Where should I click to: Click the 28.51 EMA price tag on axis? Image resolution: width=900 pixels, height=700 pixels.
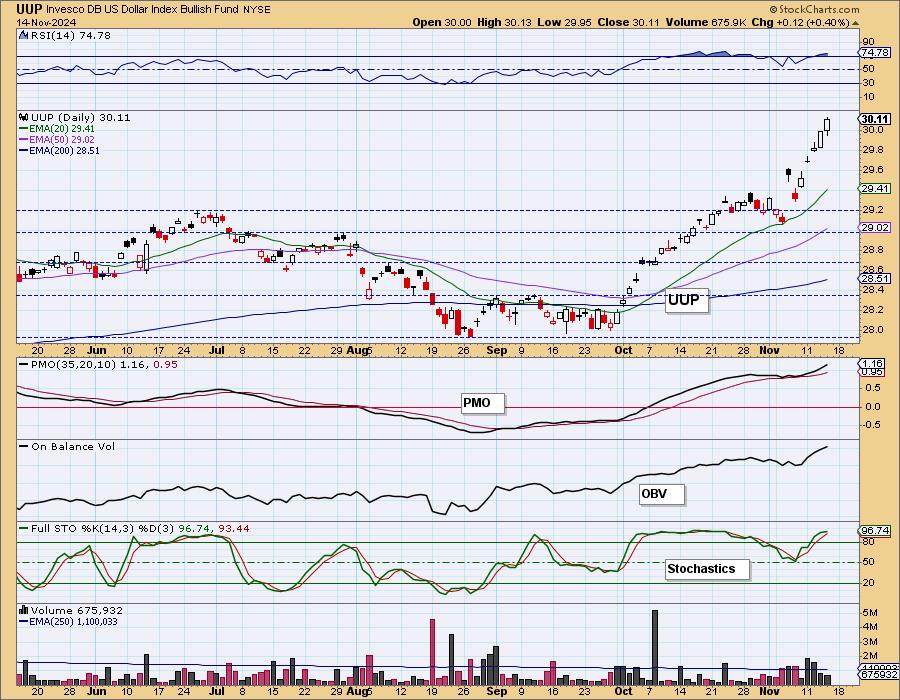point(875,279)
